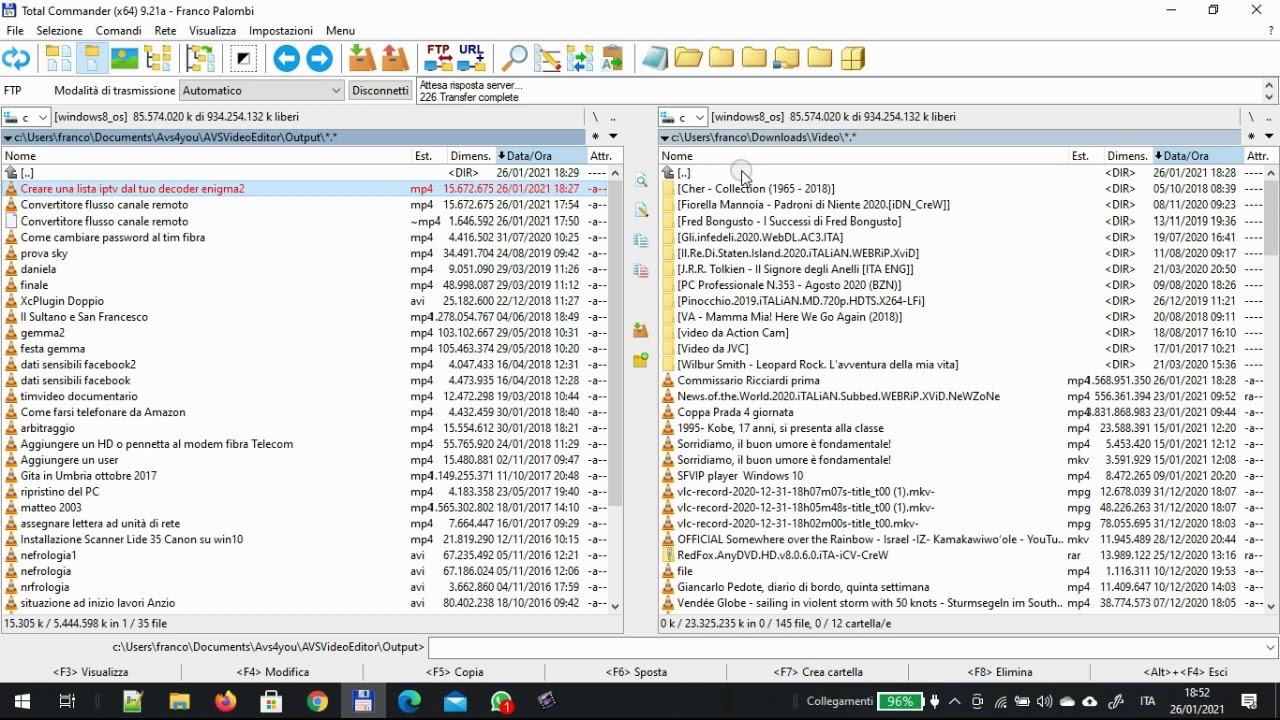This screenshot has height=720, width=1280.
Task: Open the Rete menu
Action: point(166,31)
